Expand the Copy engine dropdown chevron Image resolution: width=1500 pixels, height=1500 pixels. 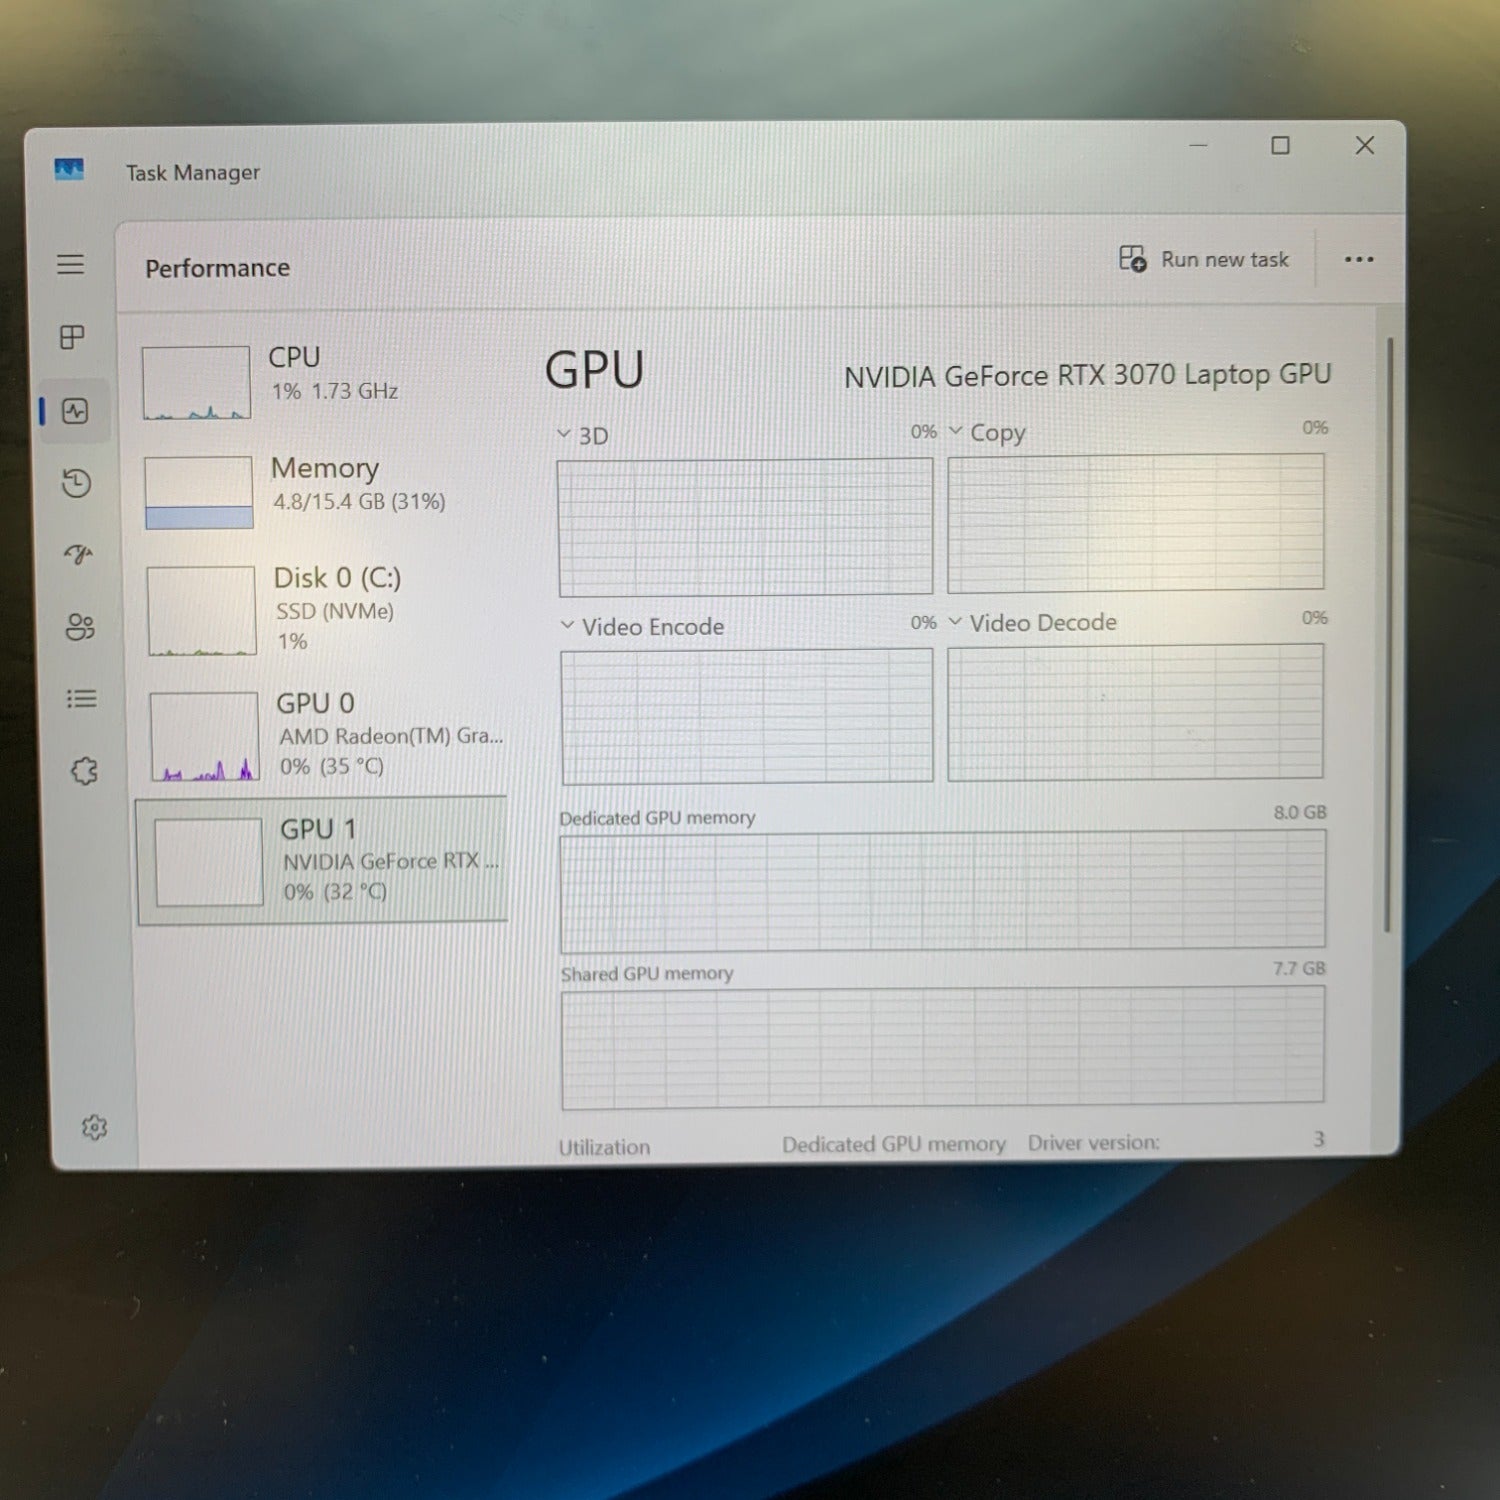tap(955, 431)
